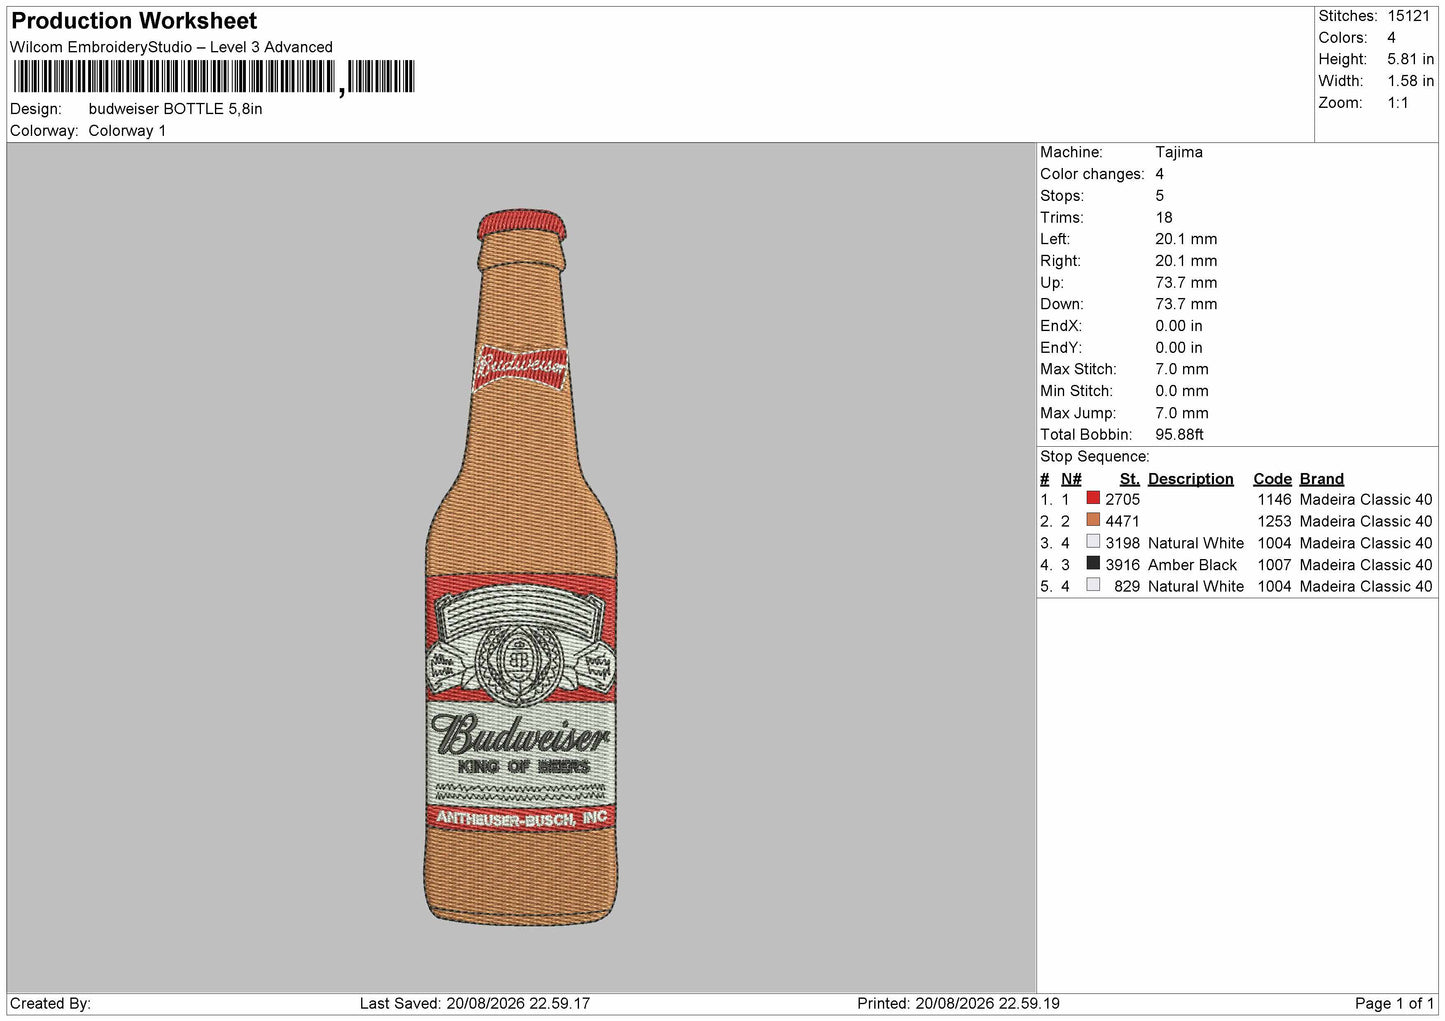
Task: Click the Stops value 5
Action: coord(1159,196)
